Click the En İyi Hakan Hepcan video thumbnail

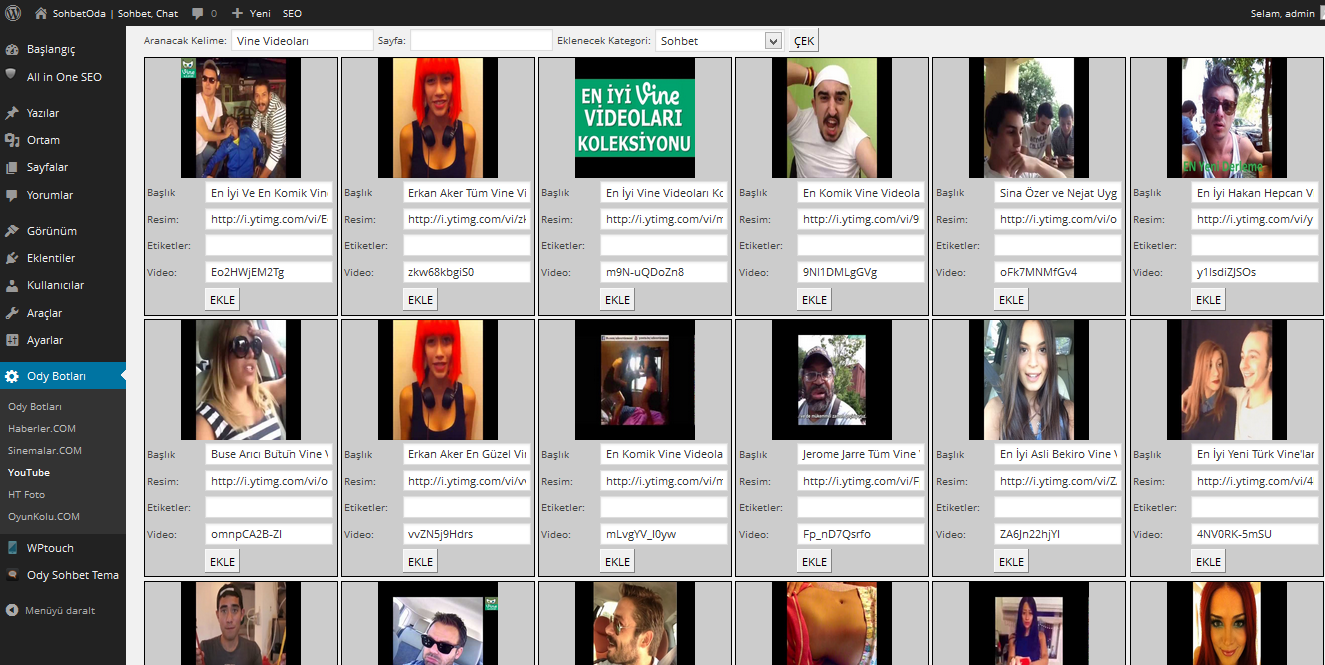1226,118
